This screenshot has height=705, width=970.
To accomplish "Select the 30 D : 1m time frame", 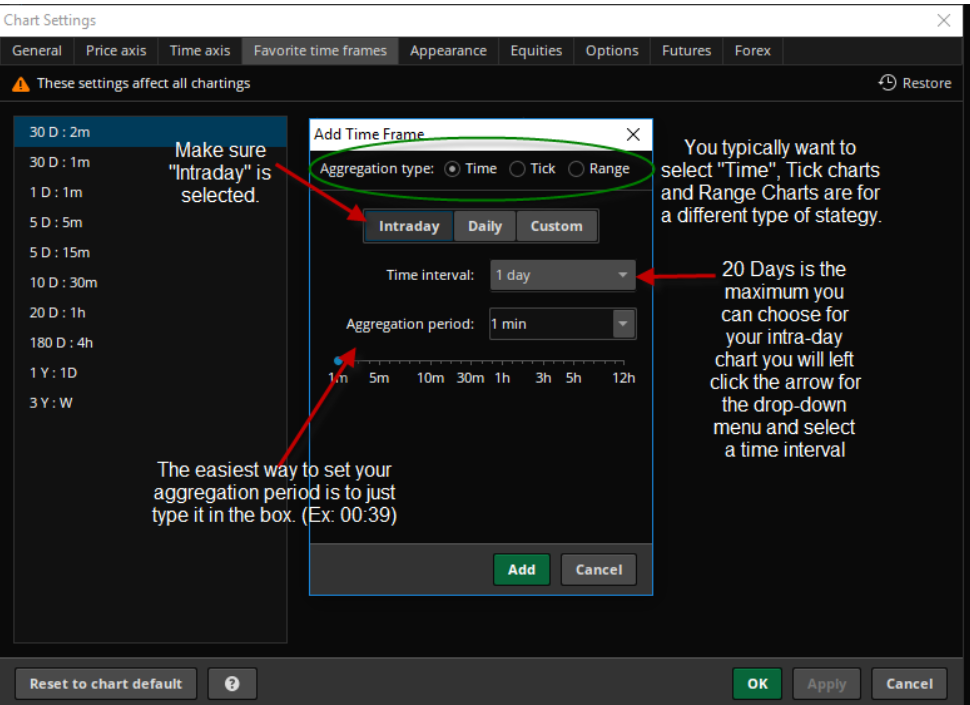I will point(150,162).
